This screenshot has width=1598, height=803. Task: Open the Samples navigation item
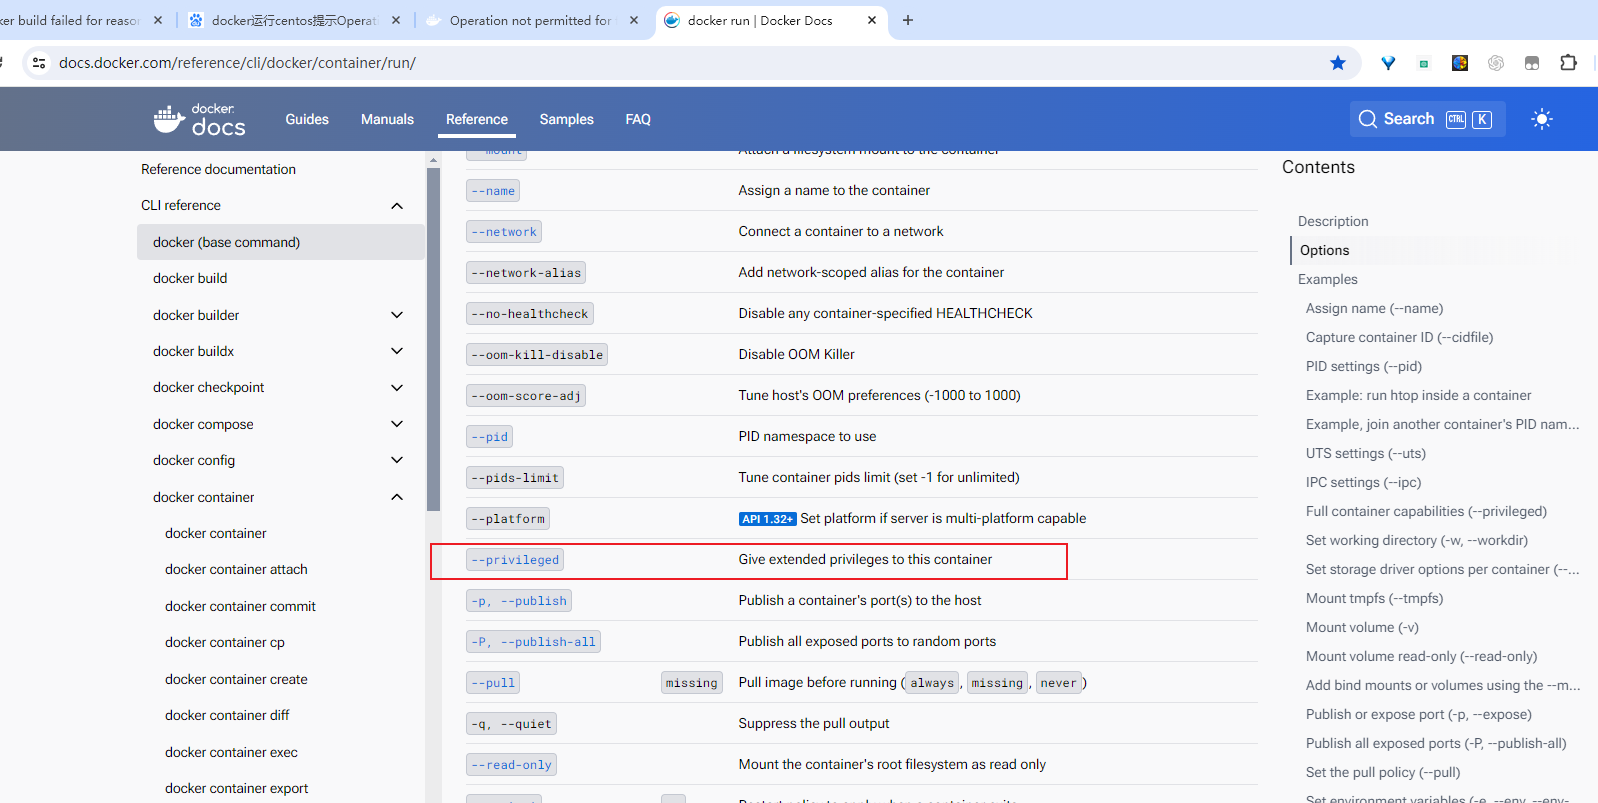click(x=567, y=119)
